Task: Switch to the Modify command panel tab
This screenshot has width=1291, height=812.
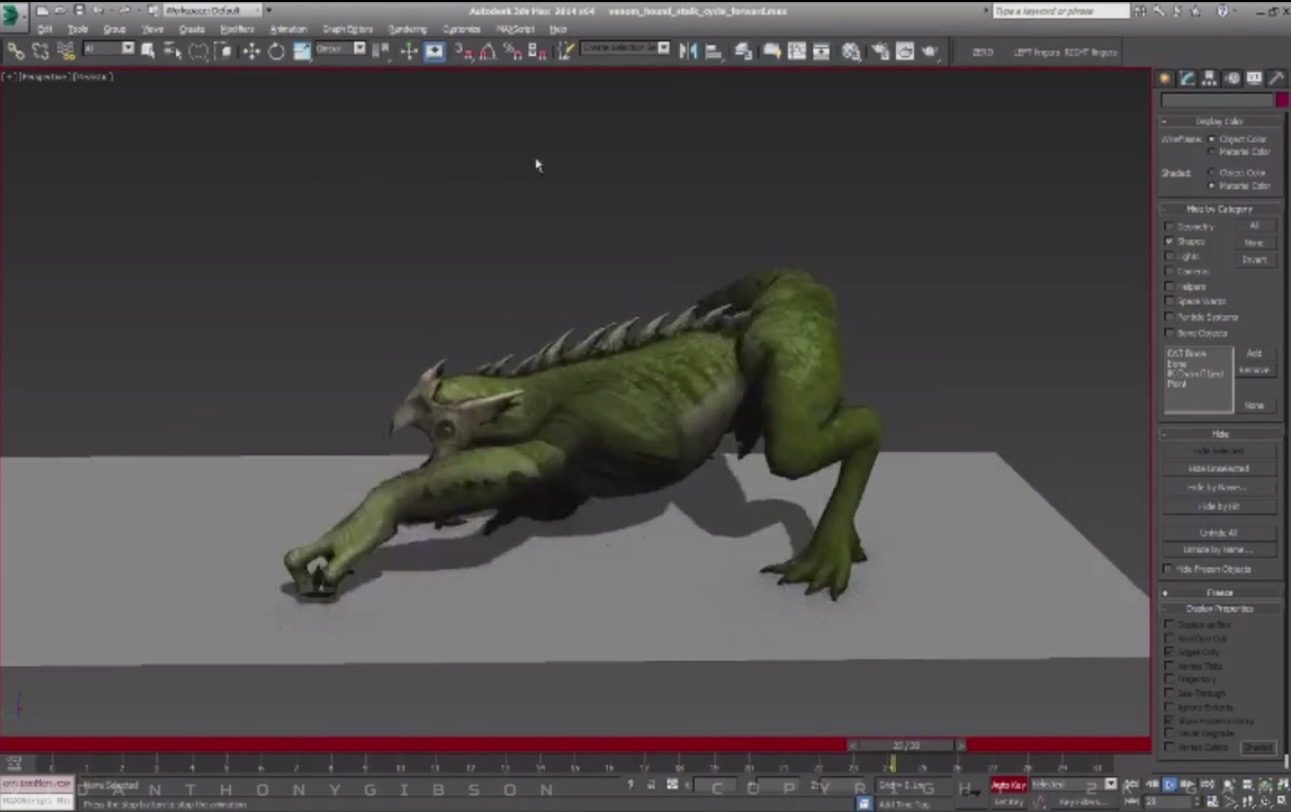Action: pos(1187,78)
